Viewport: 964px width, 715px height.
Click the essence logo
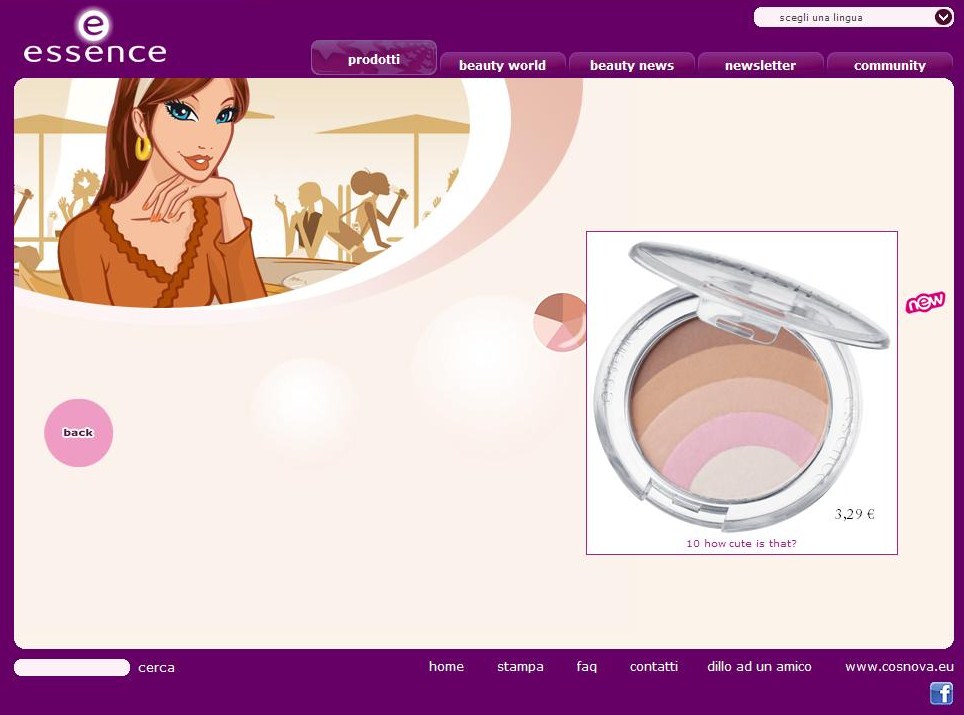coord(95,36)
